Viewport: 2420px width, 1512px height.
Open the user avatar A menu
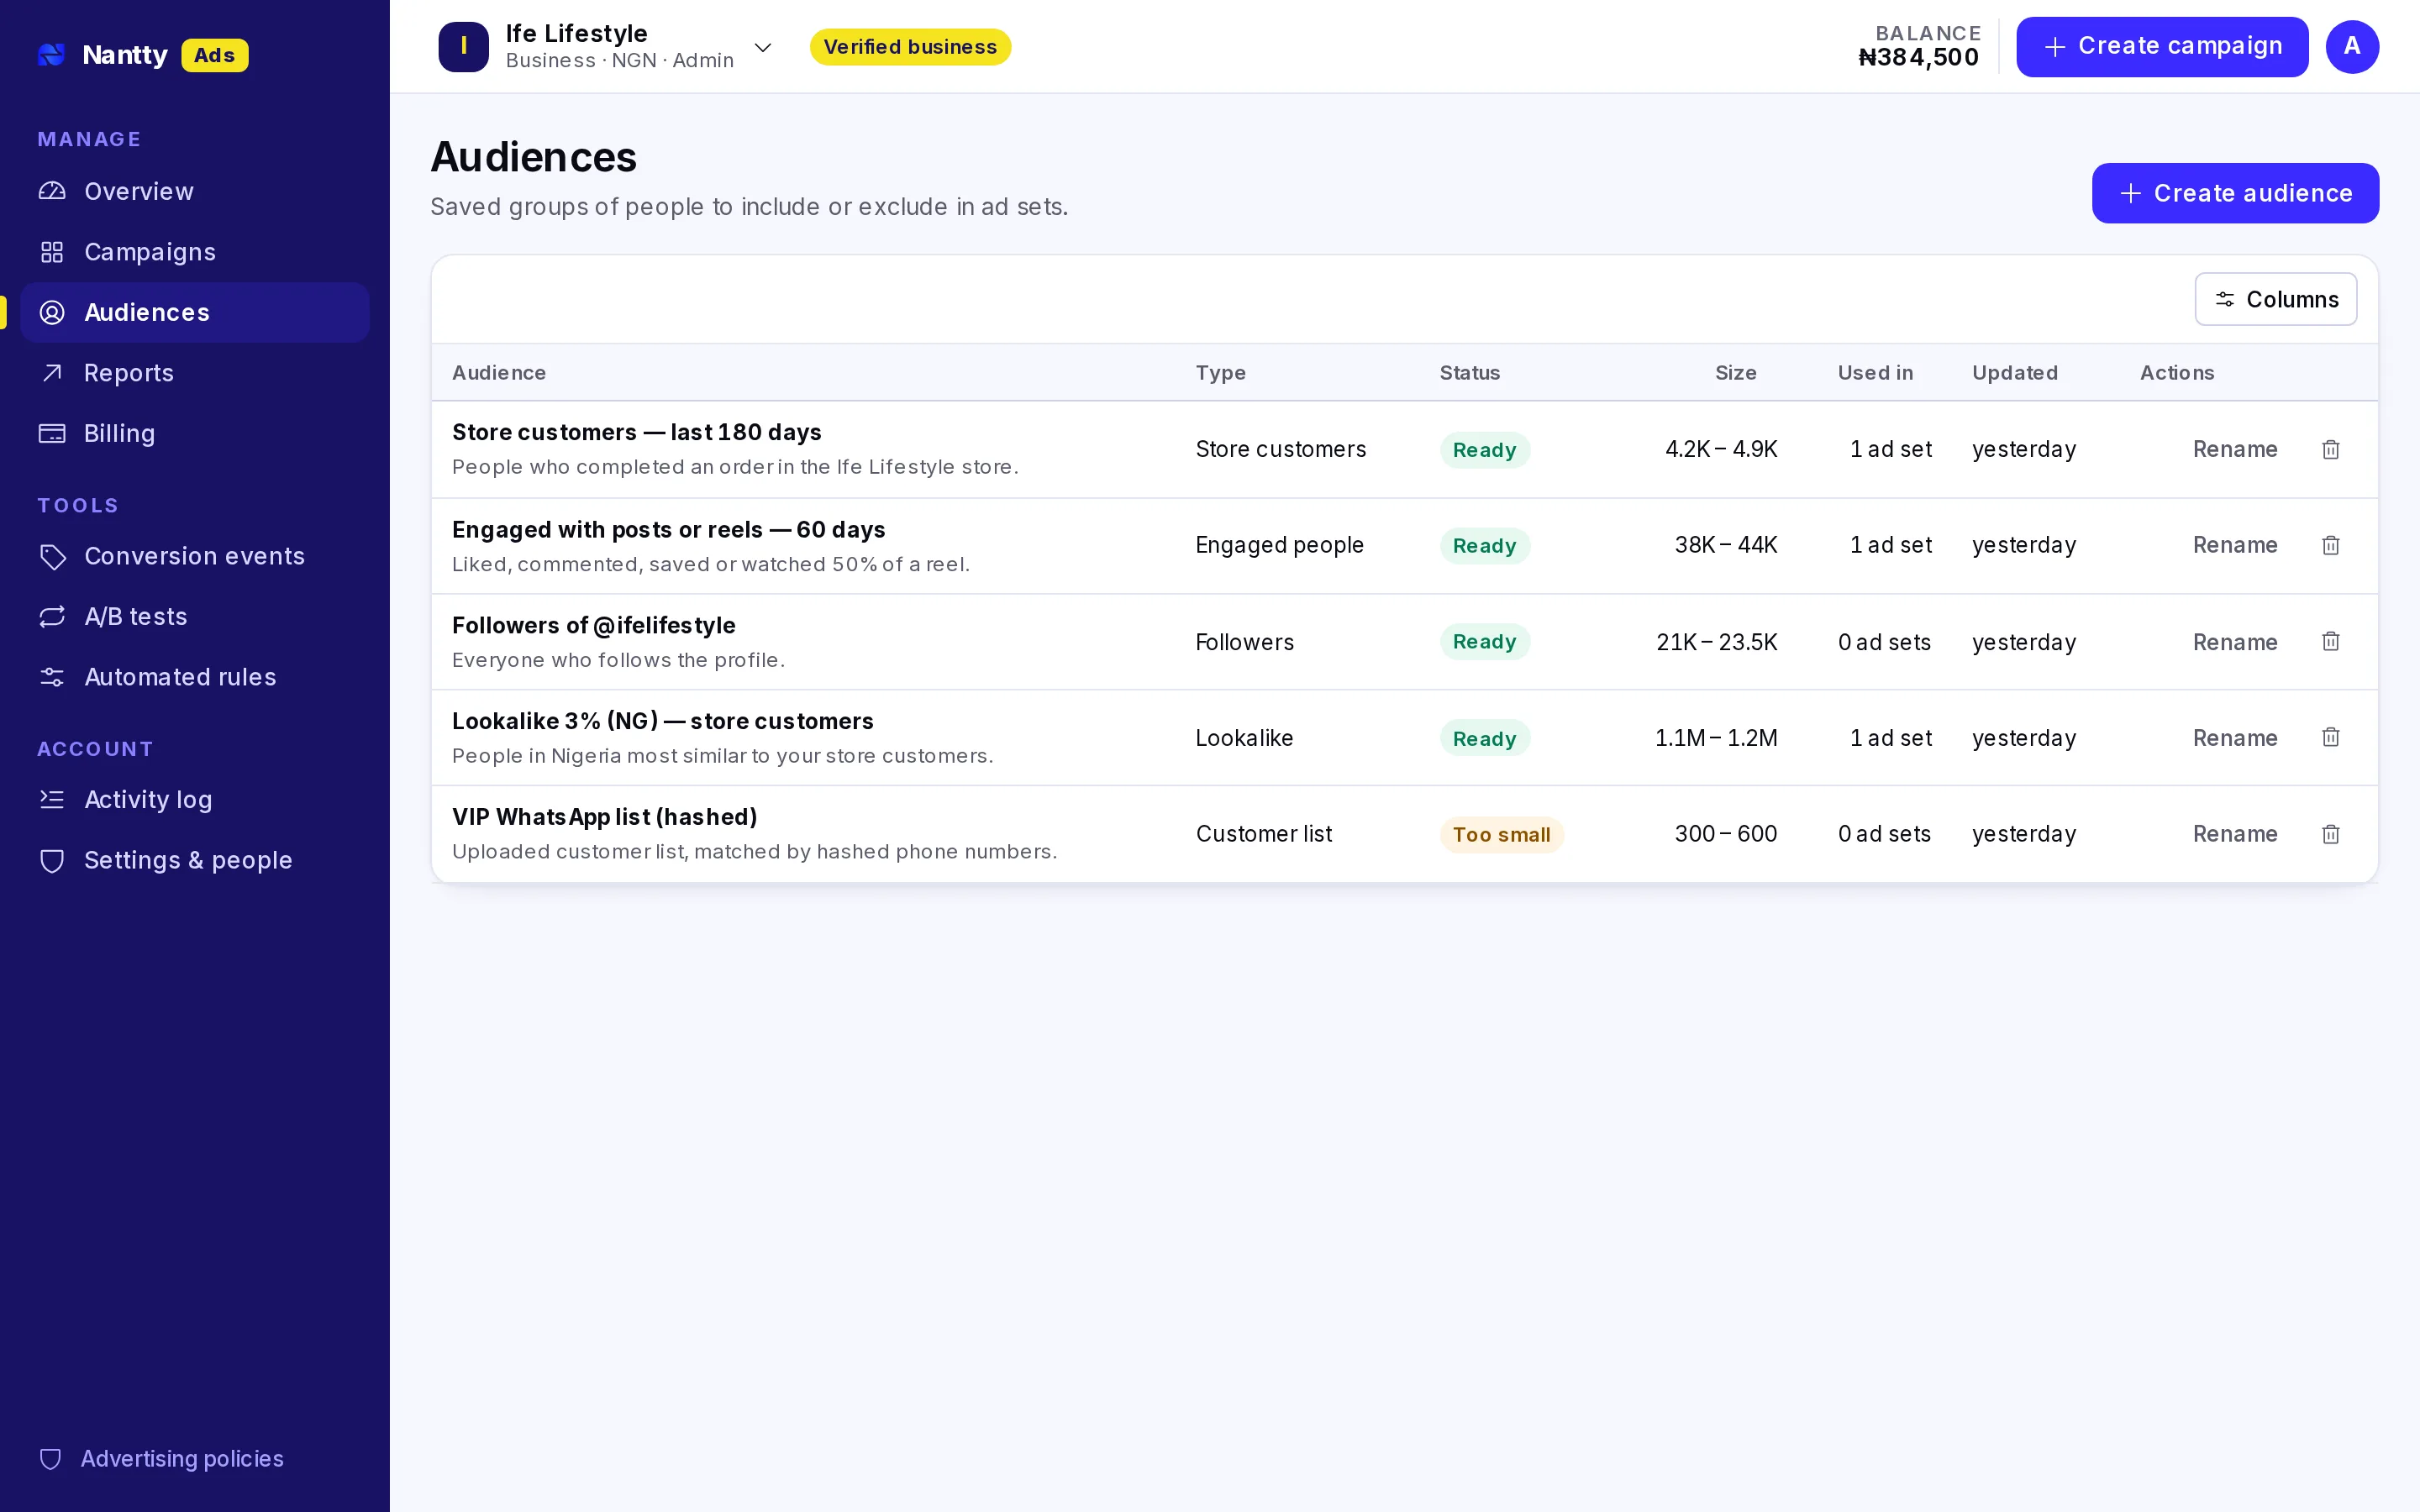pos(2352,47)
